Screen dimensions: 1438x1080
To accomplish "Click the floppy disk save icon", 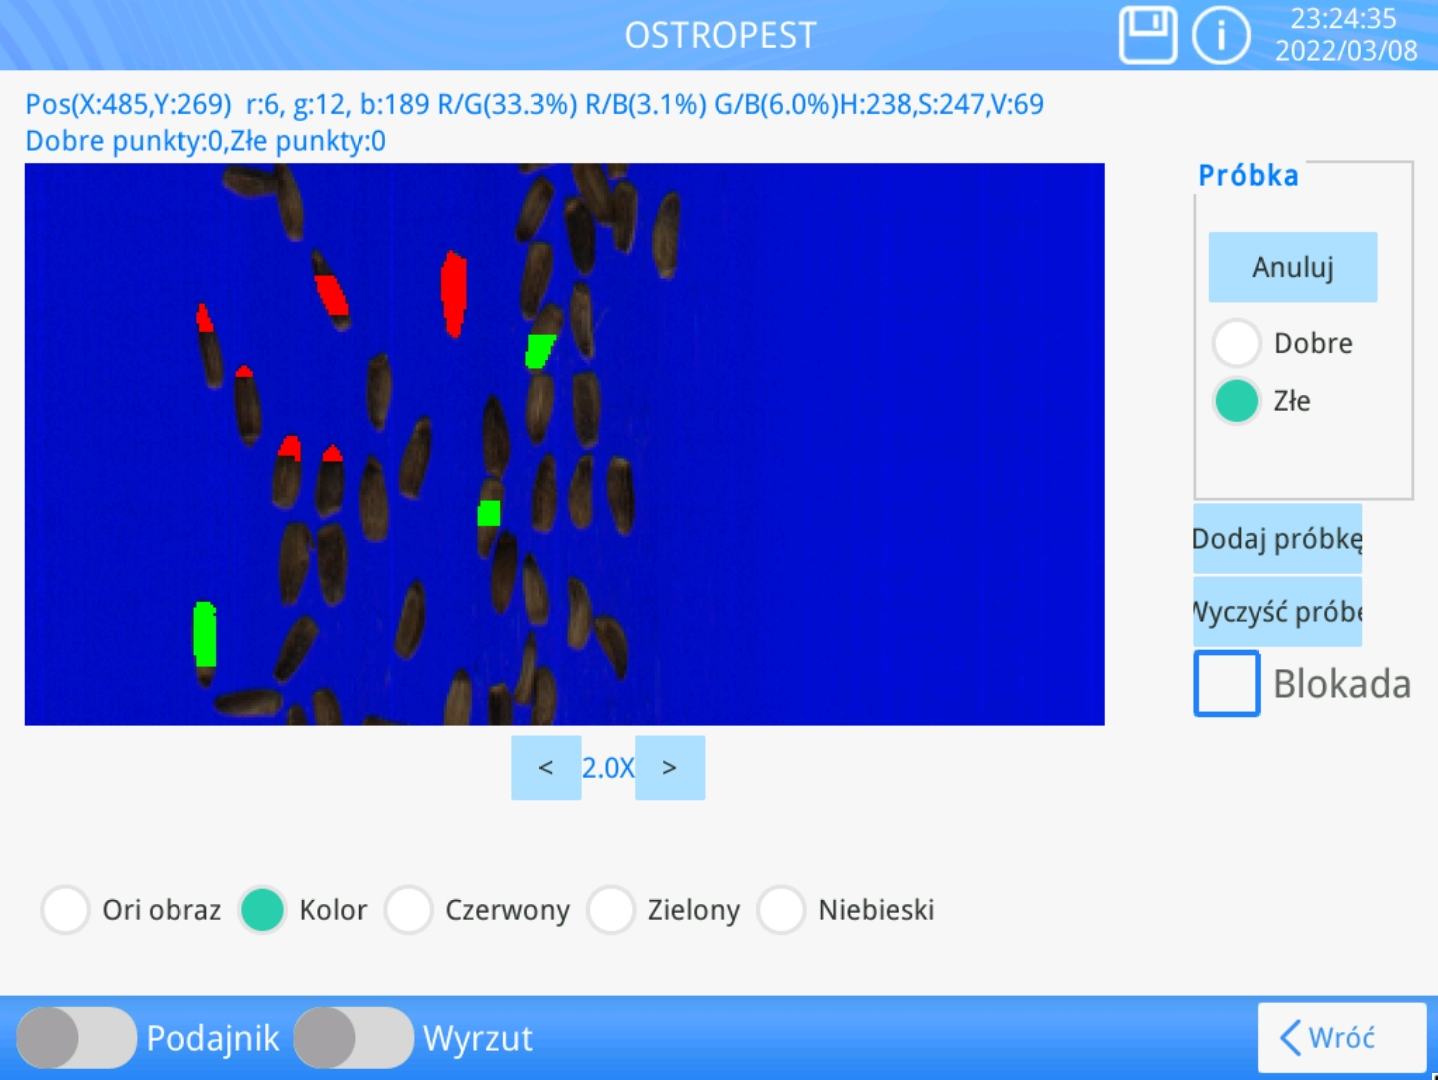I will point(1147,36).
